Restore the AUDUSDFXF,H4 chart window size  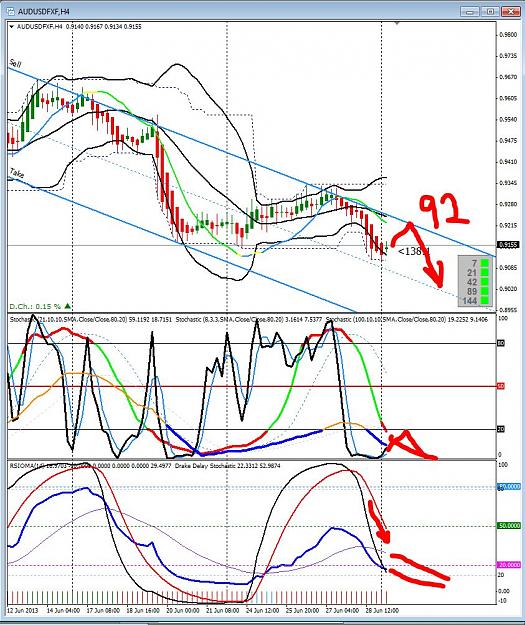[491, 12]
